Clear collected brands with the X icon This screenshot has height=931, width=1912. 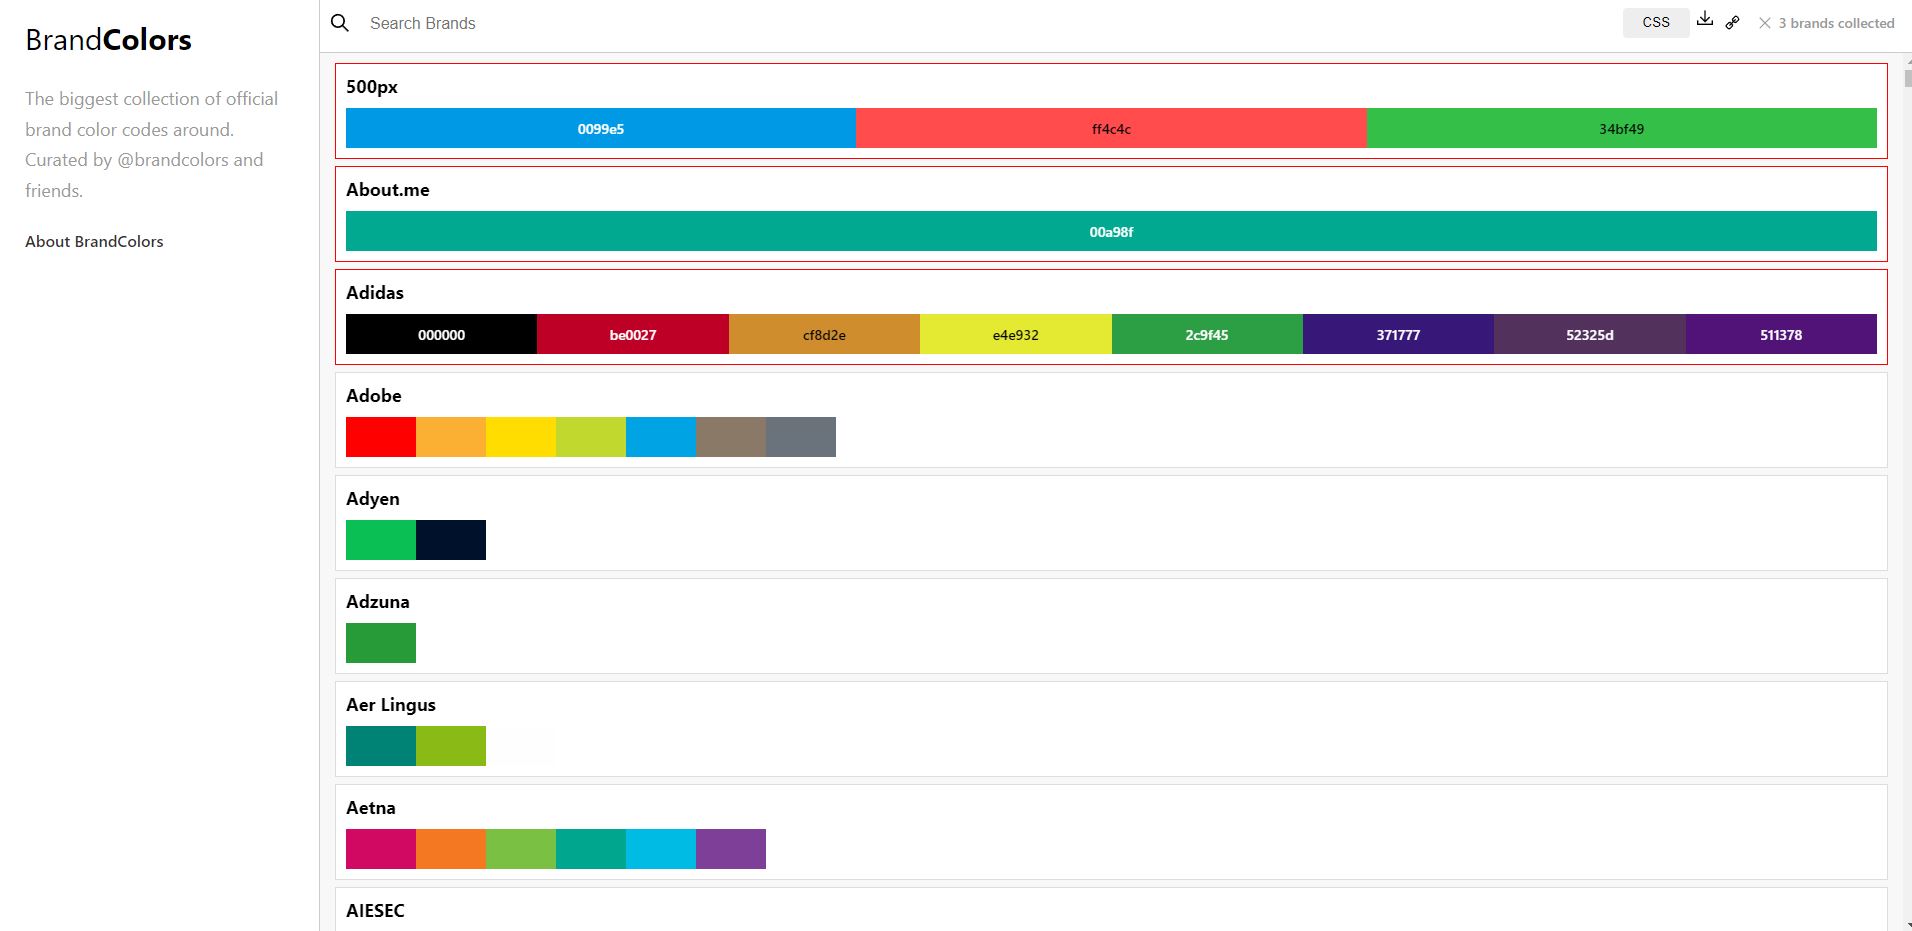pyautogui.click(x=1765, y=23)
